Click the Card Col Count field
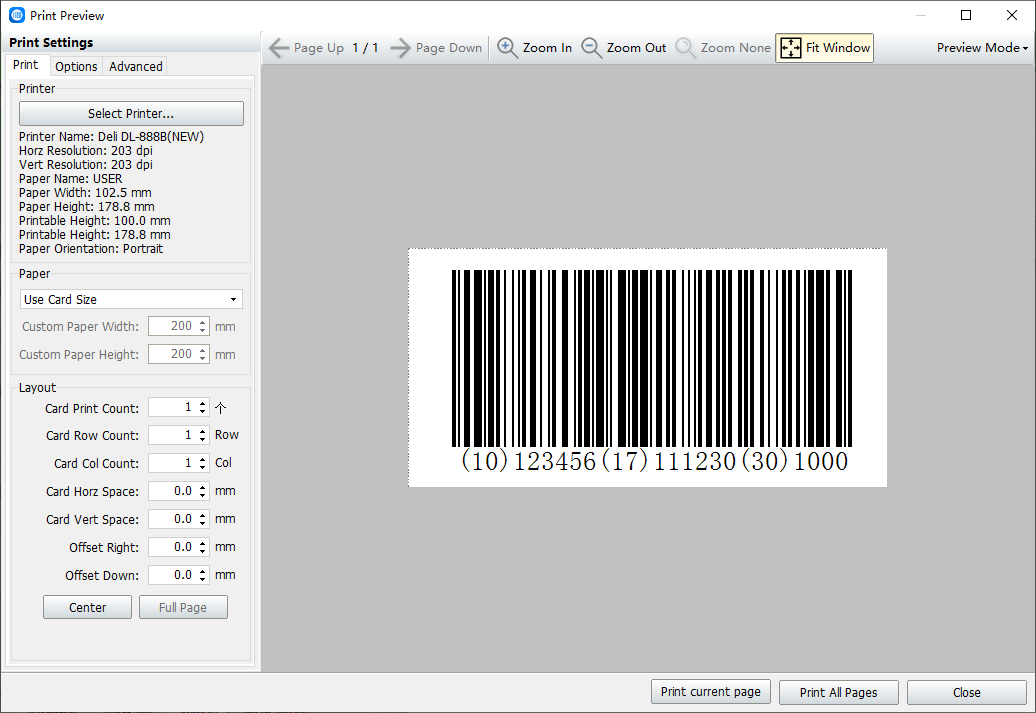Screen dimensions: 1036x713 pyautogui.click(x=172, y=463)
